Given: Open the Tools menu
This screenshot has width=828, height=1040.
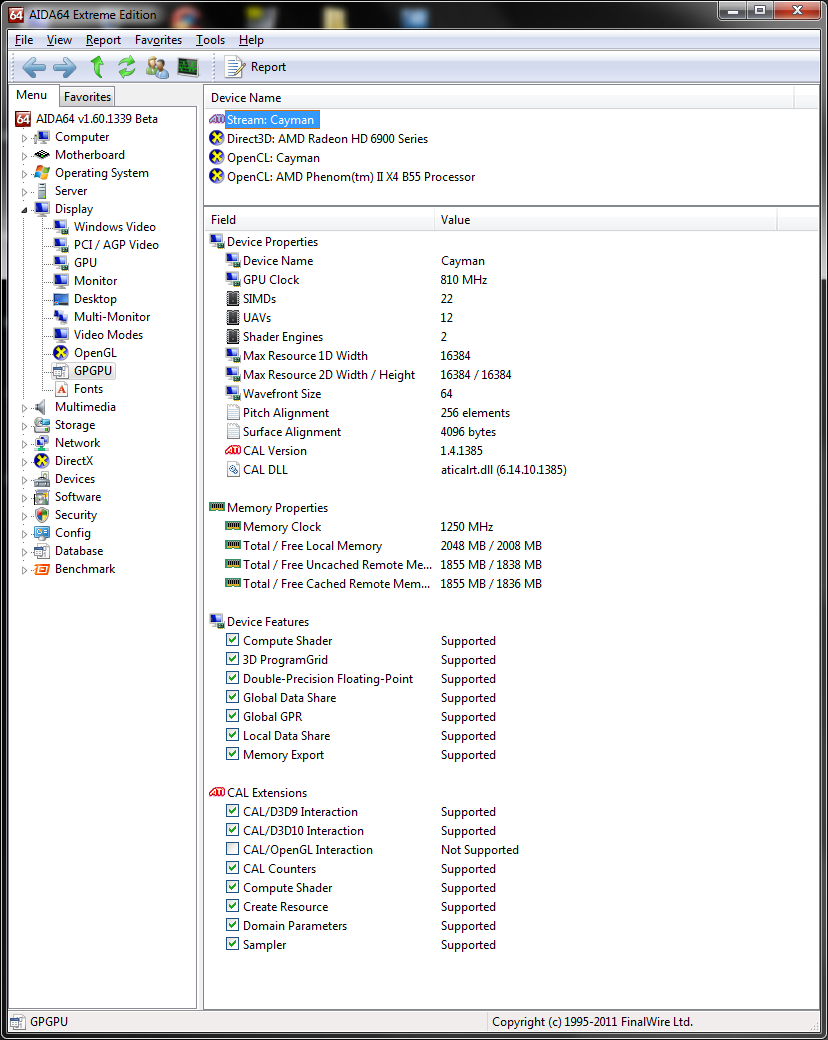Looking at the screenshot, I should point(210,40).
